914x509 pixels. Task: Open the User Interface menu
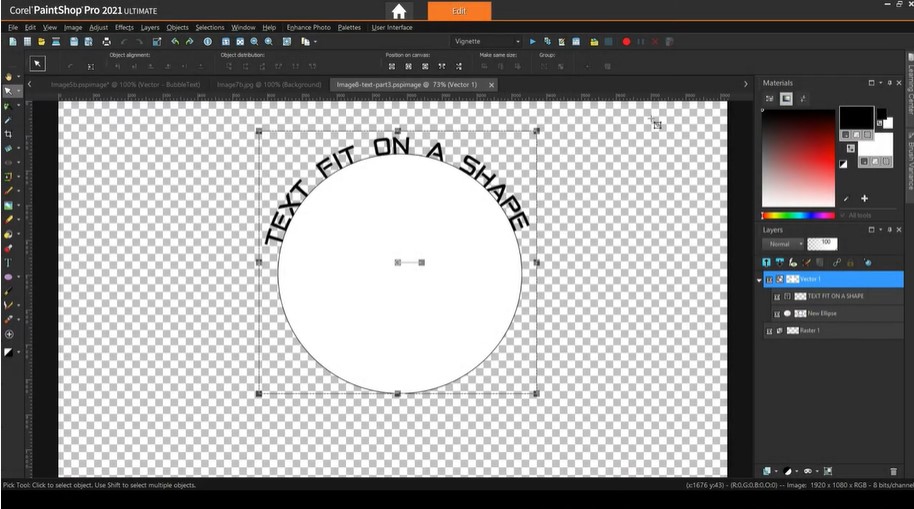pos(392,27)
